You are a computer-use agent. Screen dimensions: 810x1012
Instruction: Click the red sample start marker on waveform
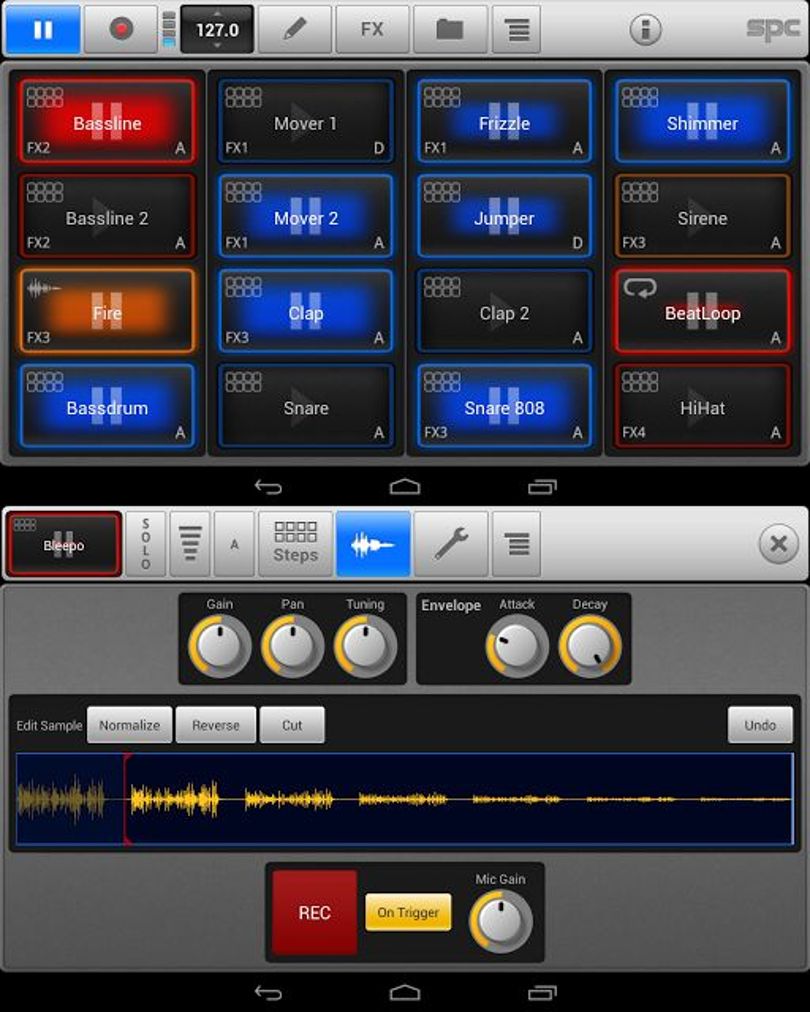point(126,798)
